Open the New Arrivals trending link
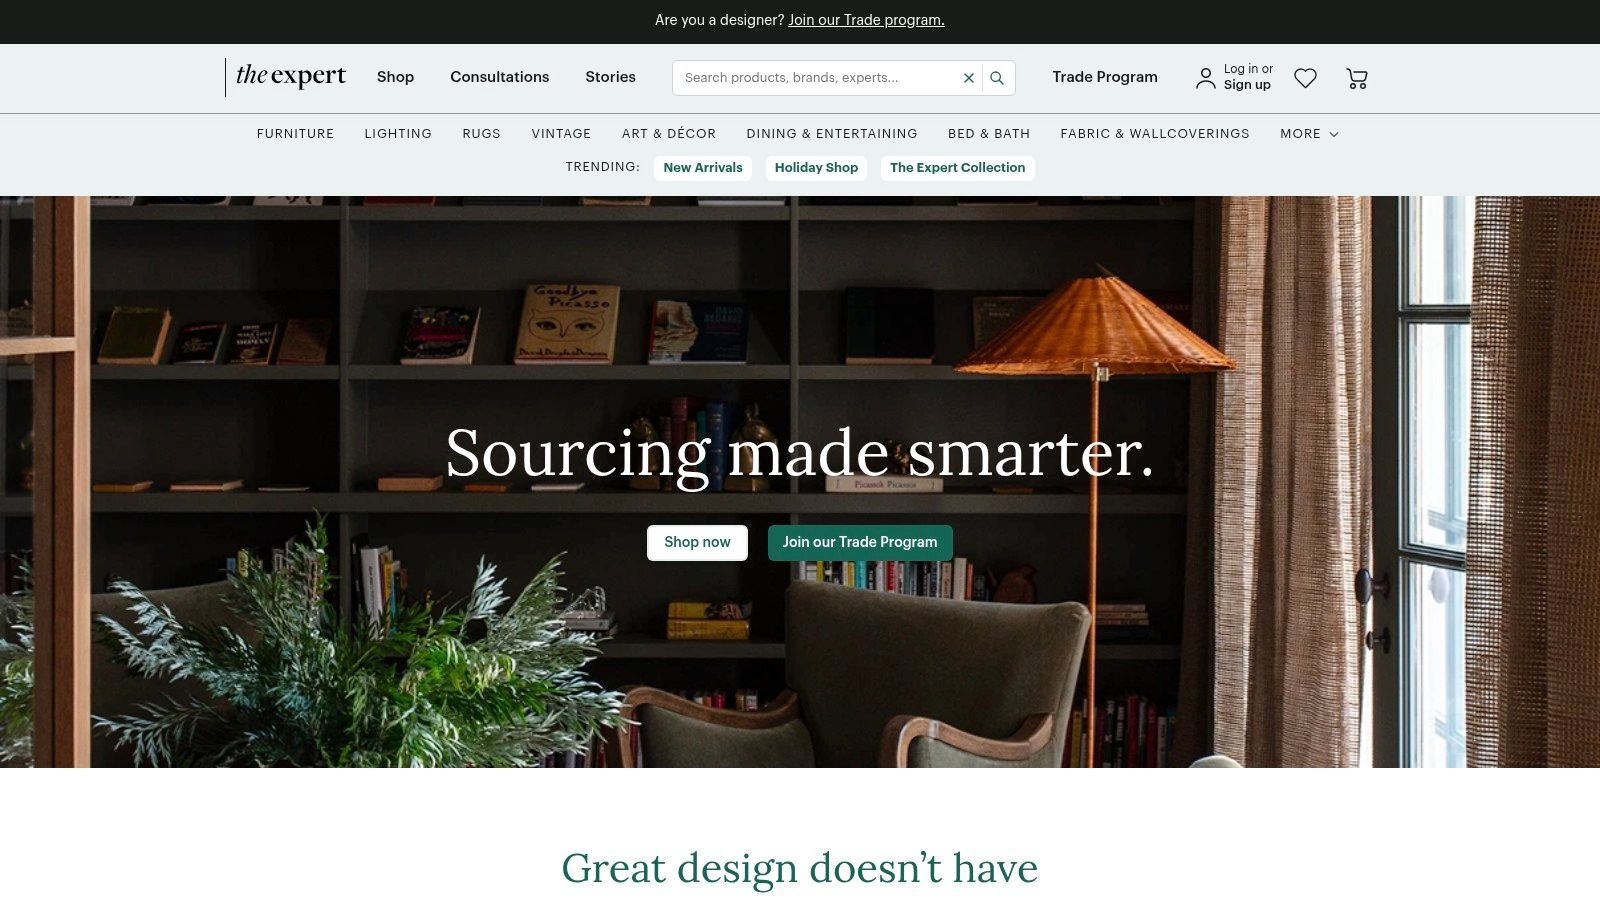The height and width of the screenshot is (900, 1600). (703, 168)
